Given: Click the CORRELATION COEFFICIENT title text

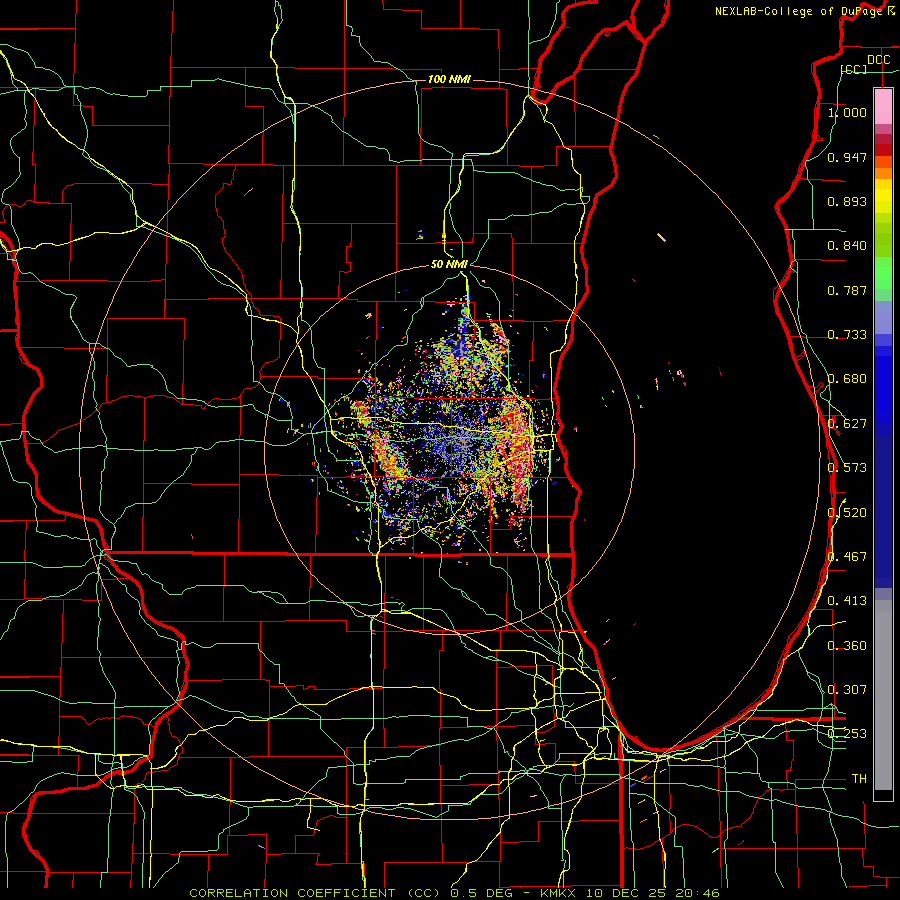Looking at the screenshot, I should [x=292, y=893].
